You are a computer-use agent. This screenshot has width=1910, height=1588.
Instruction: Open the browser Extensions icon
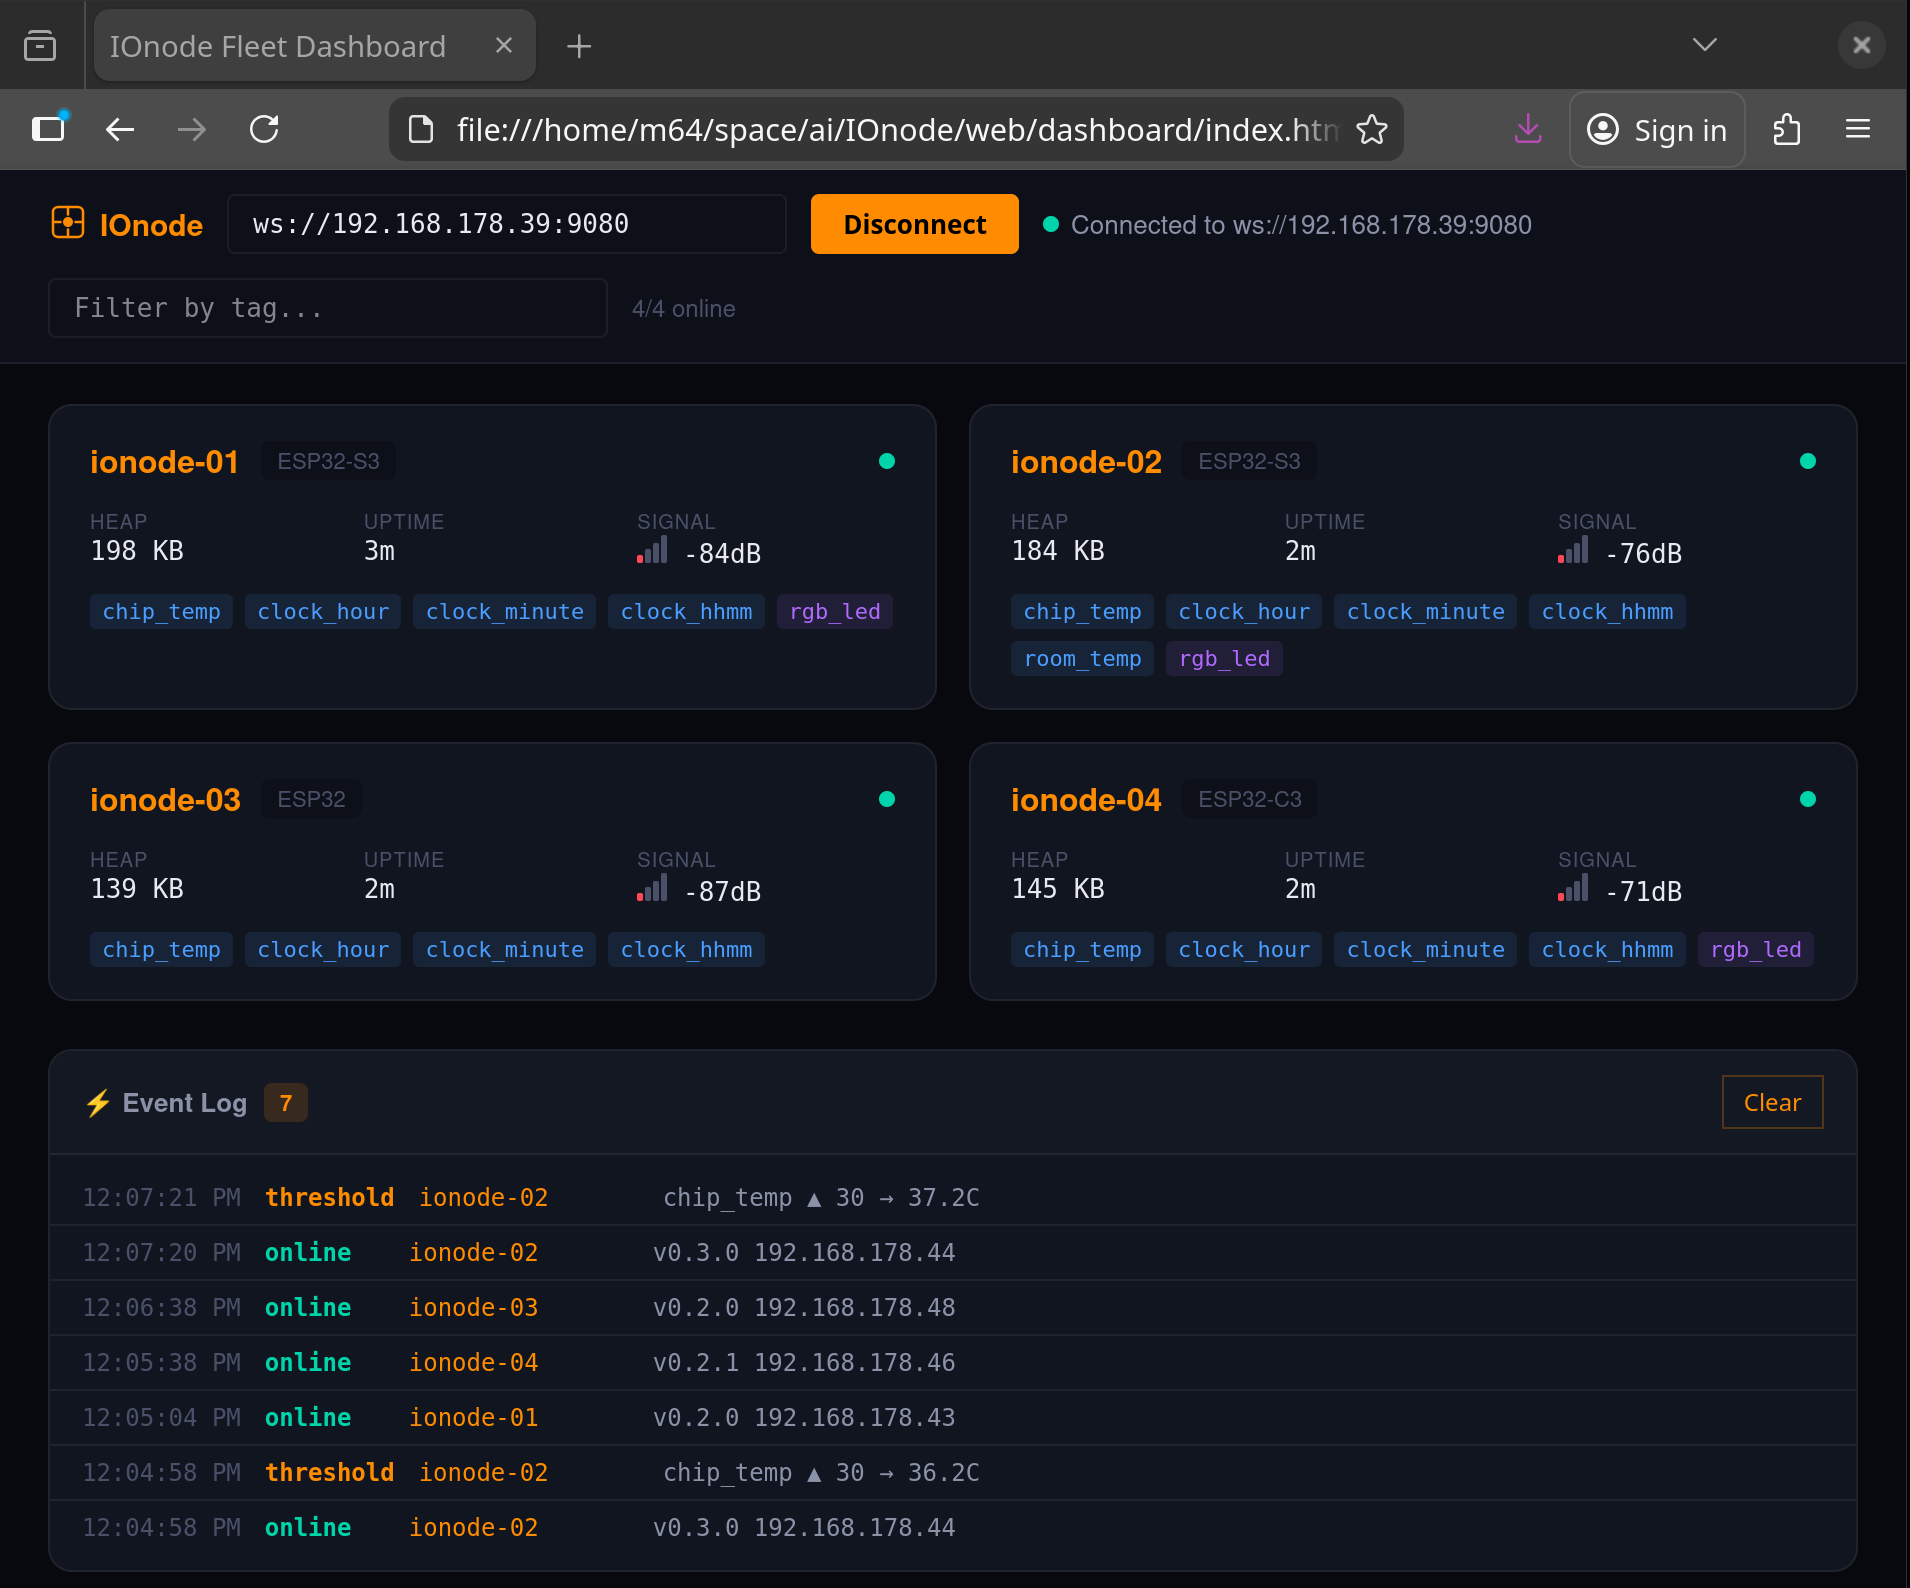click(x=1787, y=129)
